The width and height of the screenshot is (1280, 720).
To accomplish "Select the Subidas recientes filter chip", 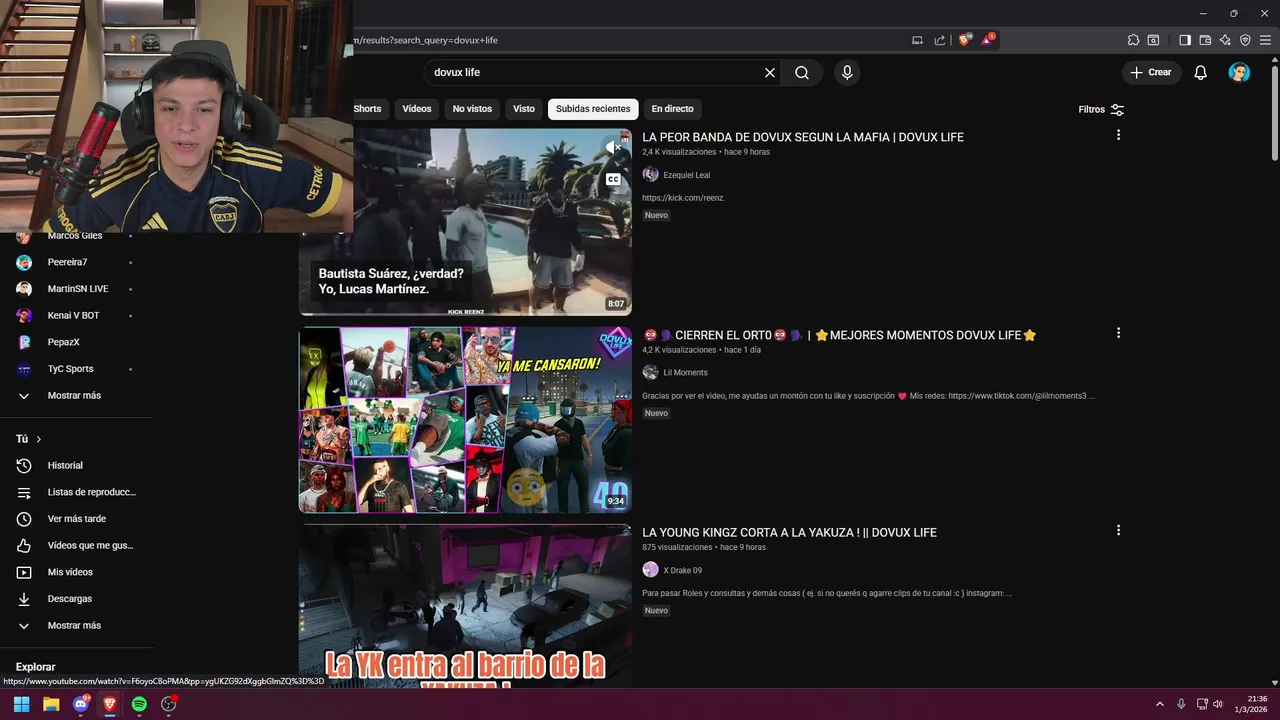I will (593, 109).
